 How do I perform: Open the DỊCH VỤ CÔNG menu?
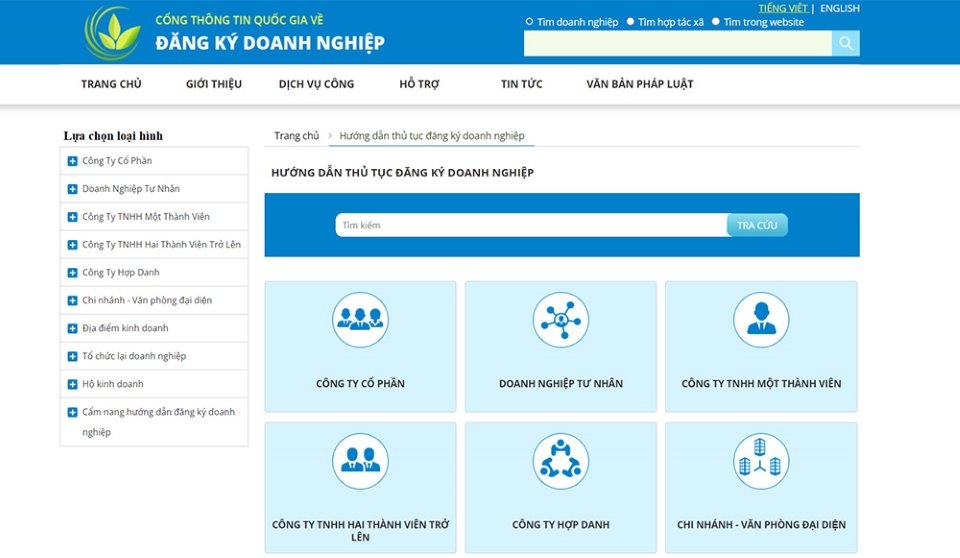click(316, 84)
